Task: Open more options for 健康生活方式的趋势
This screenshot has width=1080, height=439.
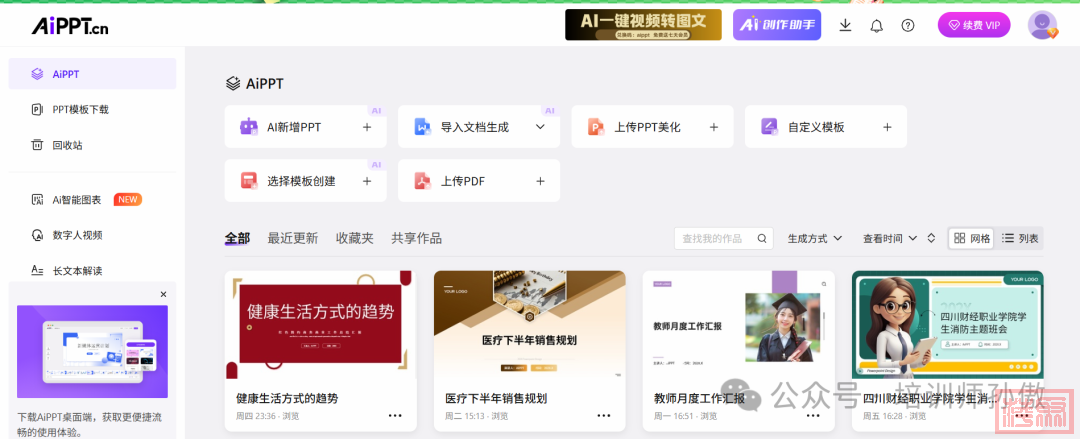Action: (395, 416)
